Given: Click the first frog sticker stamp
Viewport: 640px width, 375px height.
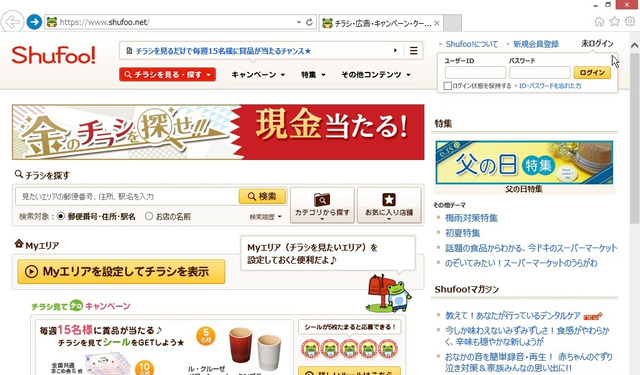Looking at the screenshot, I should (310, 349).
